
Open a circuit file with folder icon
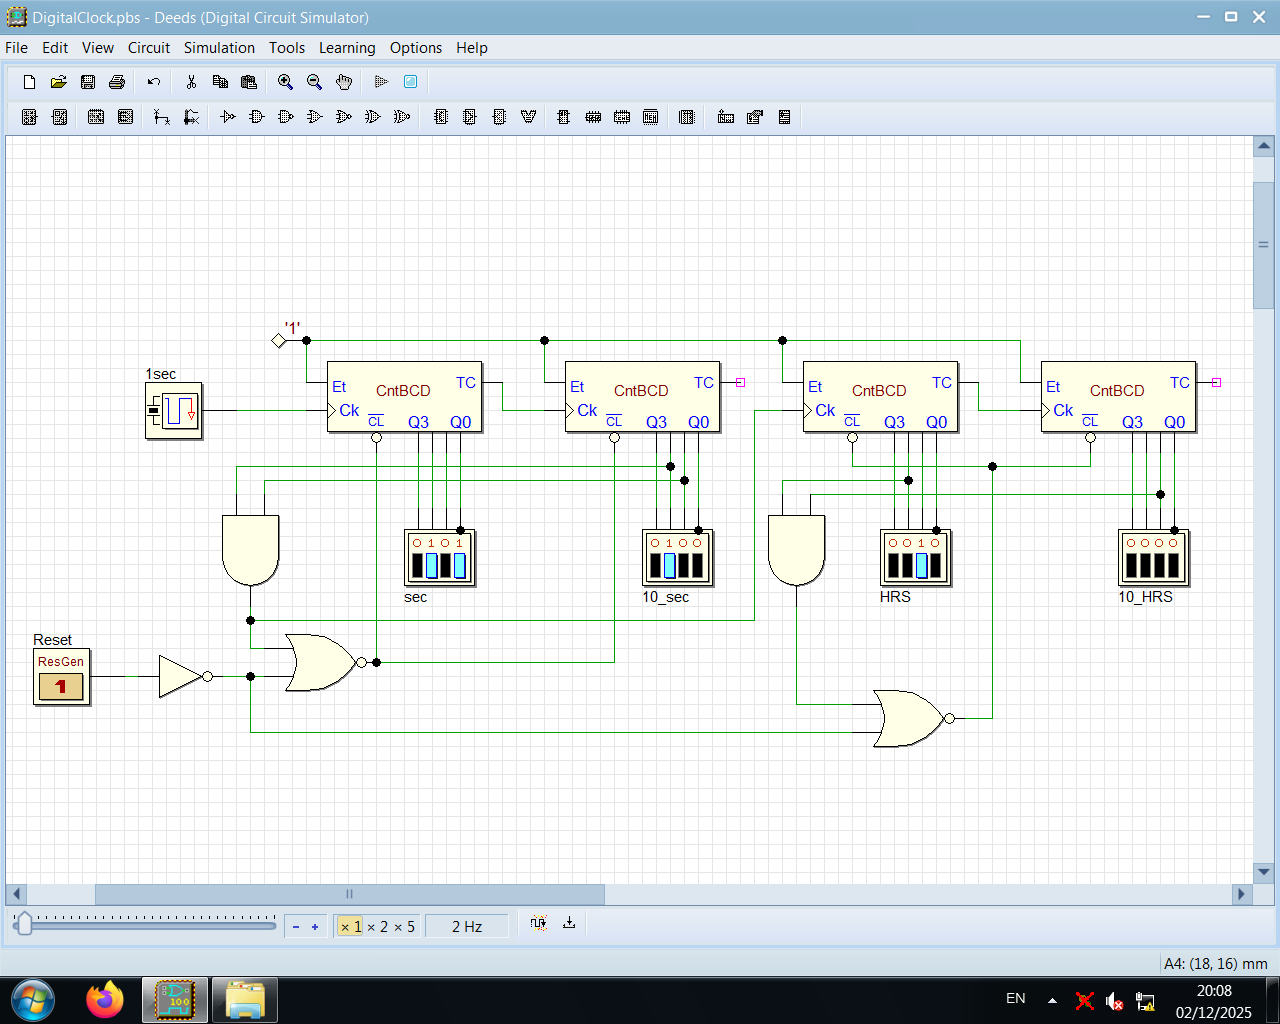pos(58,82)
